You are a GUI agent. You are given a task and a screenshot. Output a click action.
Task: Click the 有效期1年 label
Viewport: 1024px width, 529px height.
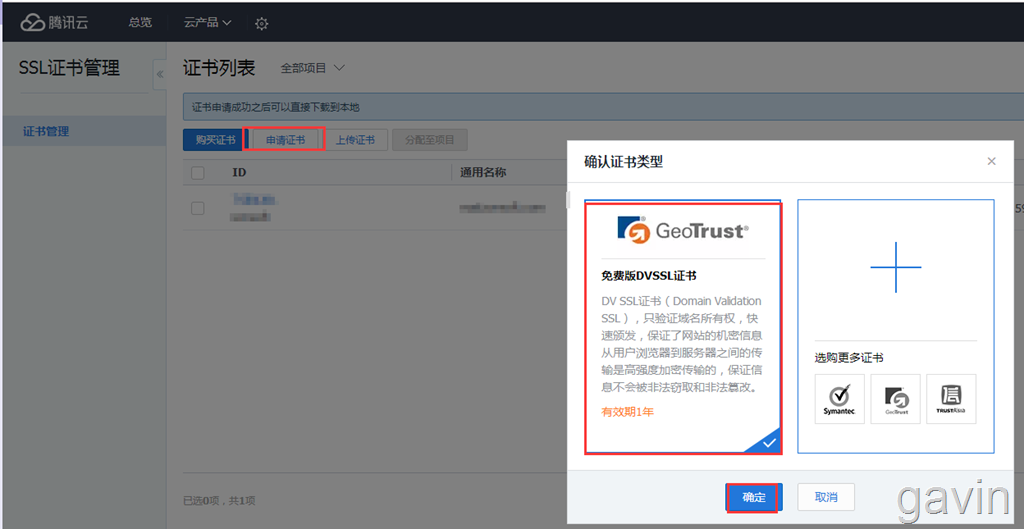click(x=628, y=411)
